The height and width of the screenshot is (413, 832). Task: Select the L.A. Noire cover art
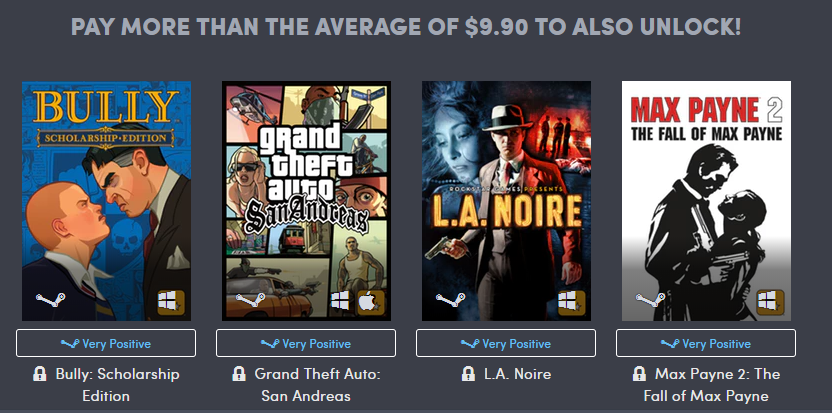coord(506,201)
